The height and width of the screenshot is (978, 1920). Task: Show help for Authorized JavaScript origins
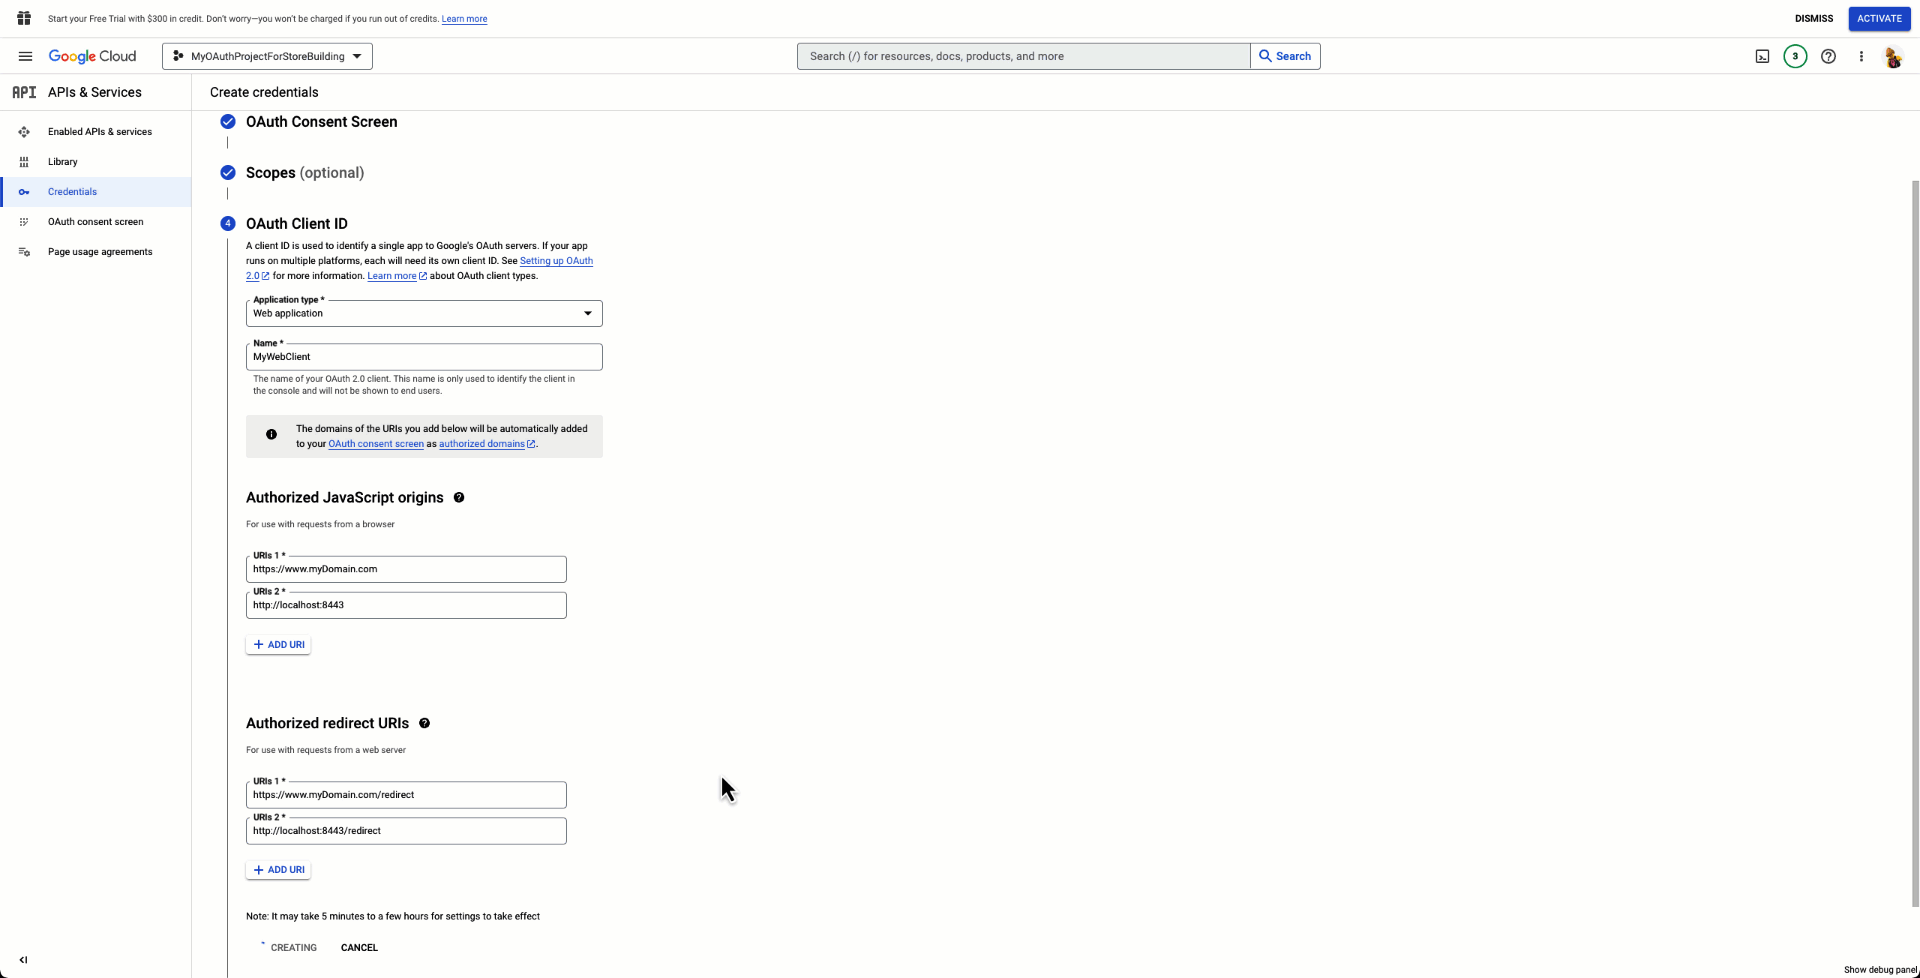pyautogui.click(x=459, y=498)
